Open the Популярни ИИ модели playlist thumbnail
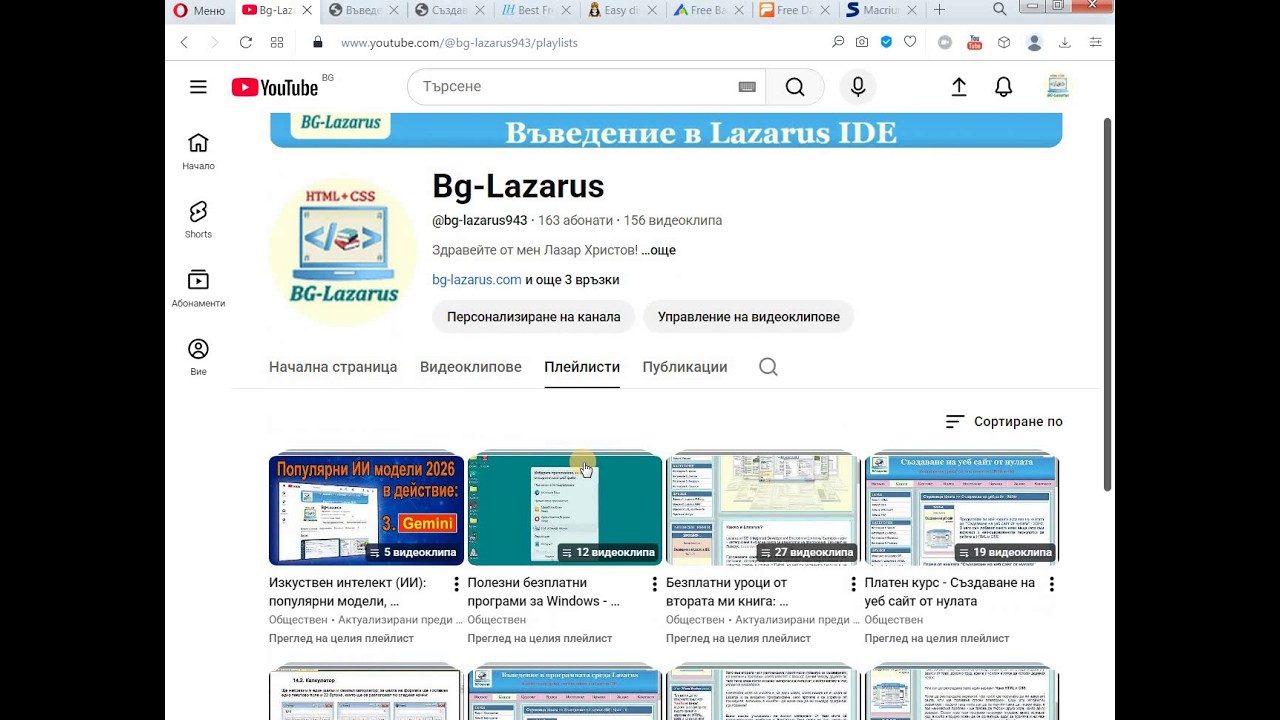Viewport: 1280px width, 720px height. pyautogui.click(x=366, y=510)
